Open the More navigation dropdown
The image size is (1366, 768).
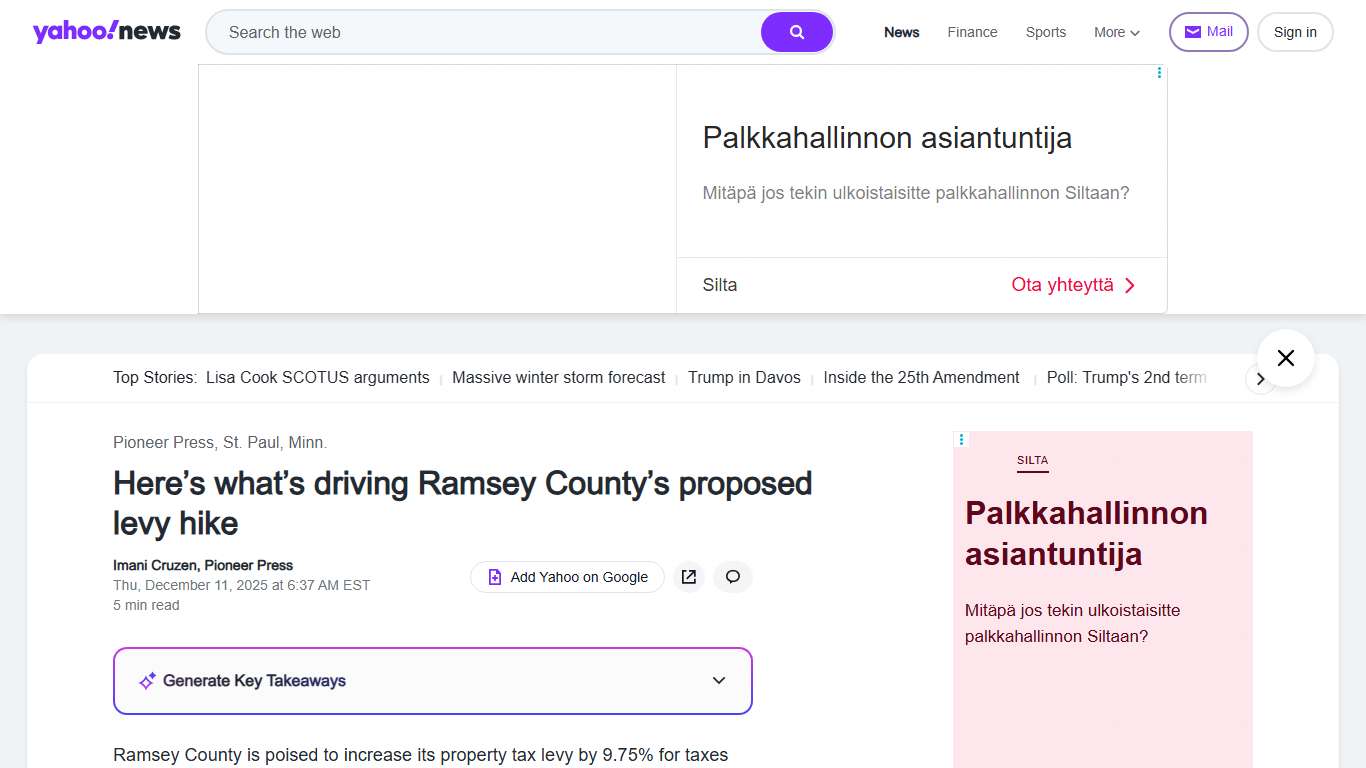(x=1115, y=32)
